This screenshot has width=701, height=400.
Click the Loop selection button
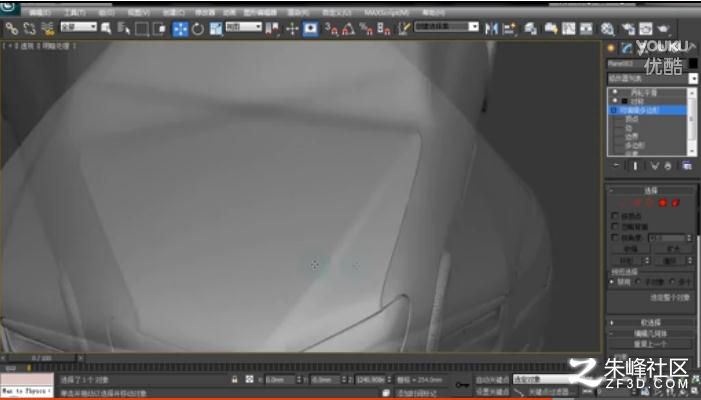(x=669, y=261)
